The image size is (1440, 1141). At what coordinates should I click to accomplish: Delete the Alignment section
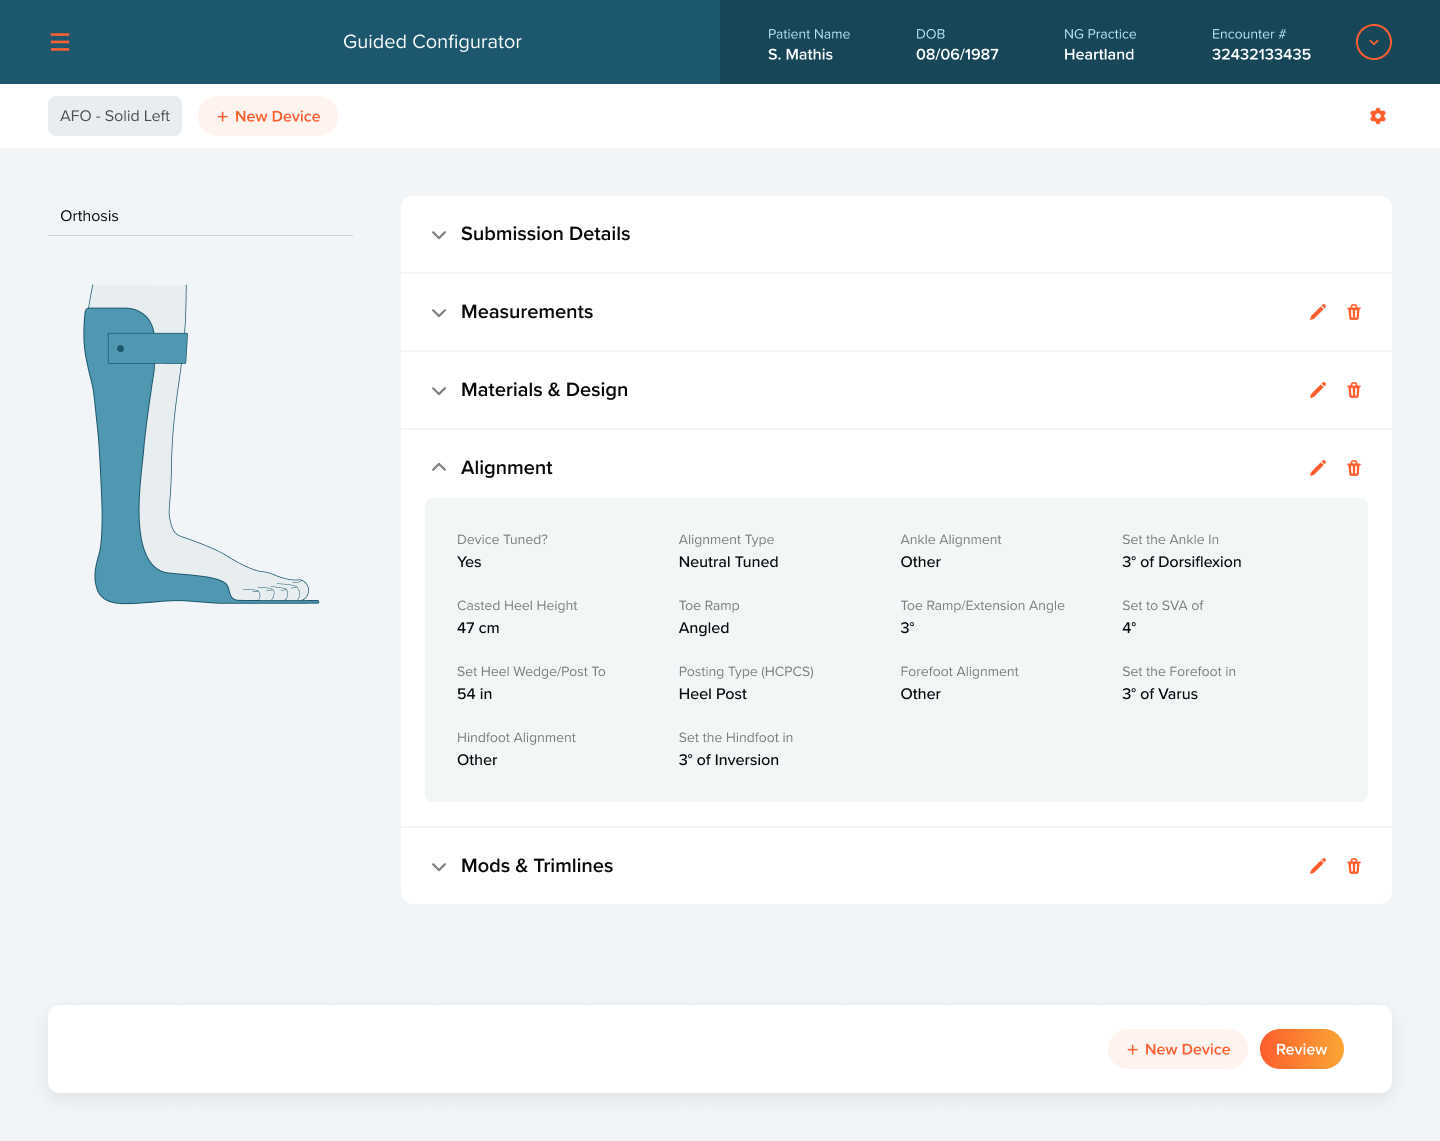[x=1354, y=468]
